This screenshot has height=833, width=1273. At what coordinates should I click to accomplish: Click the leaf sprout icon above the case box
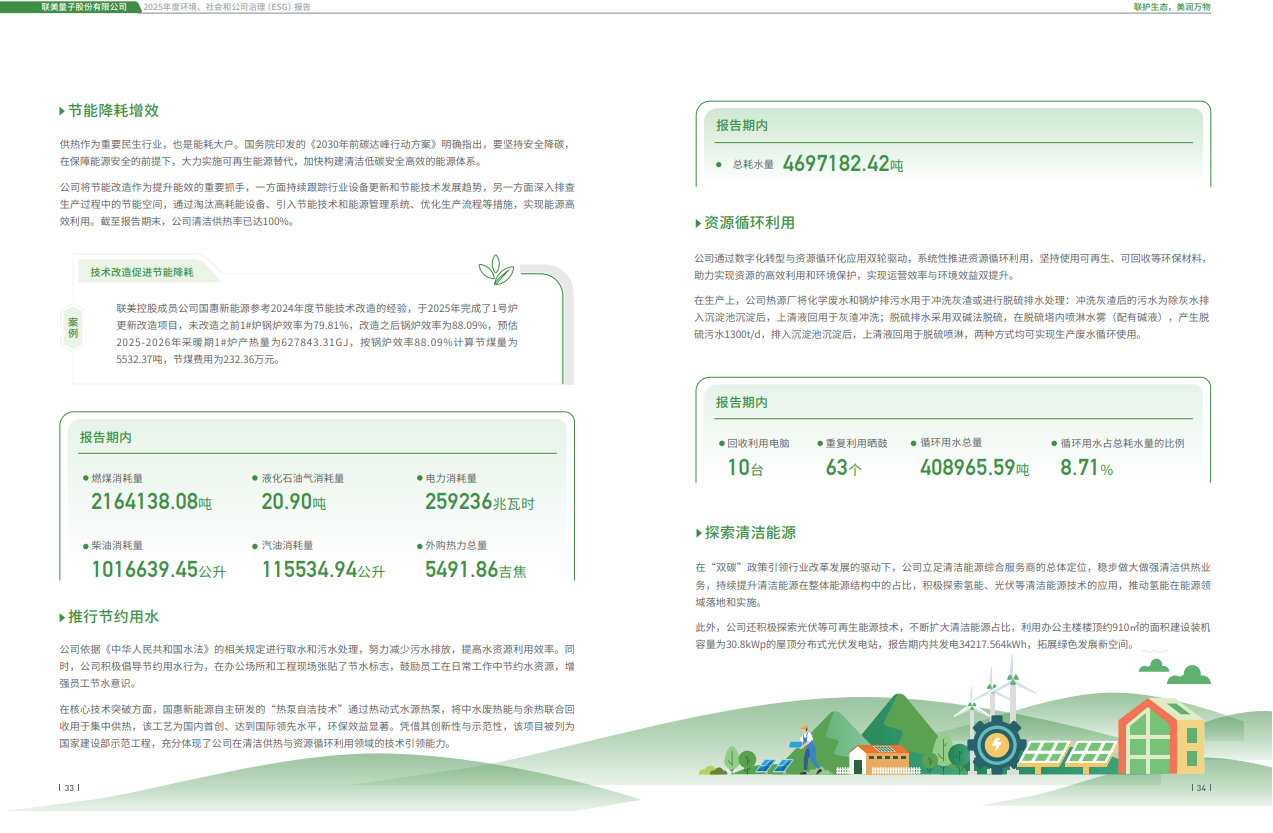(496, 269)
